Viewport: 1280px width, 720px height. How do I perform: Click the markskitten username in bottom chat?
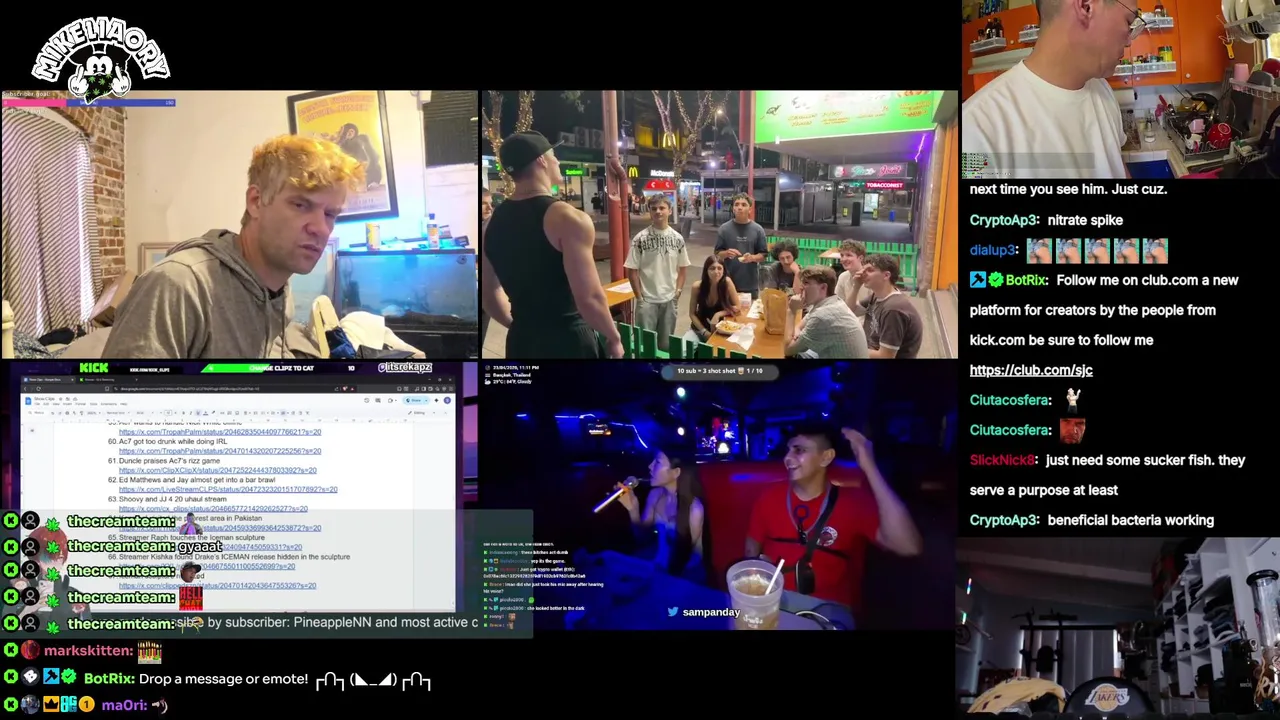tap(88, 651)
